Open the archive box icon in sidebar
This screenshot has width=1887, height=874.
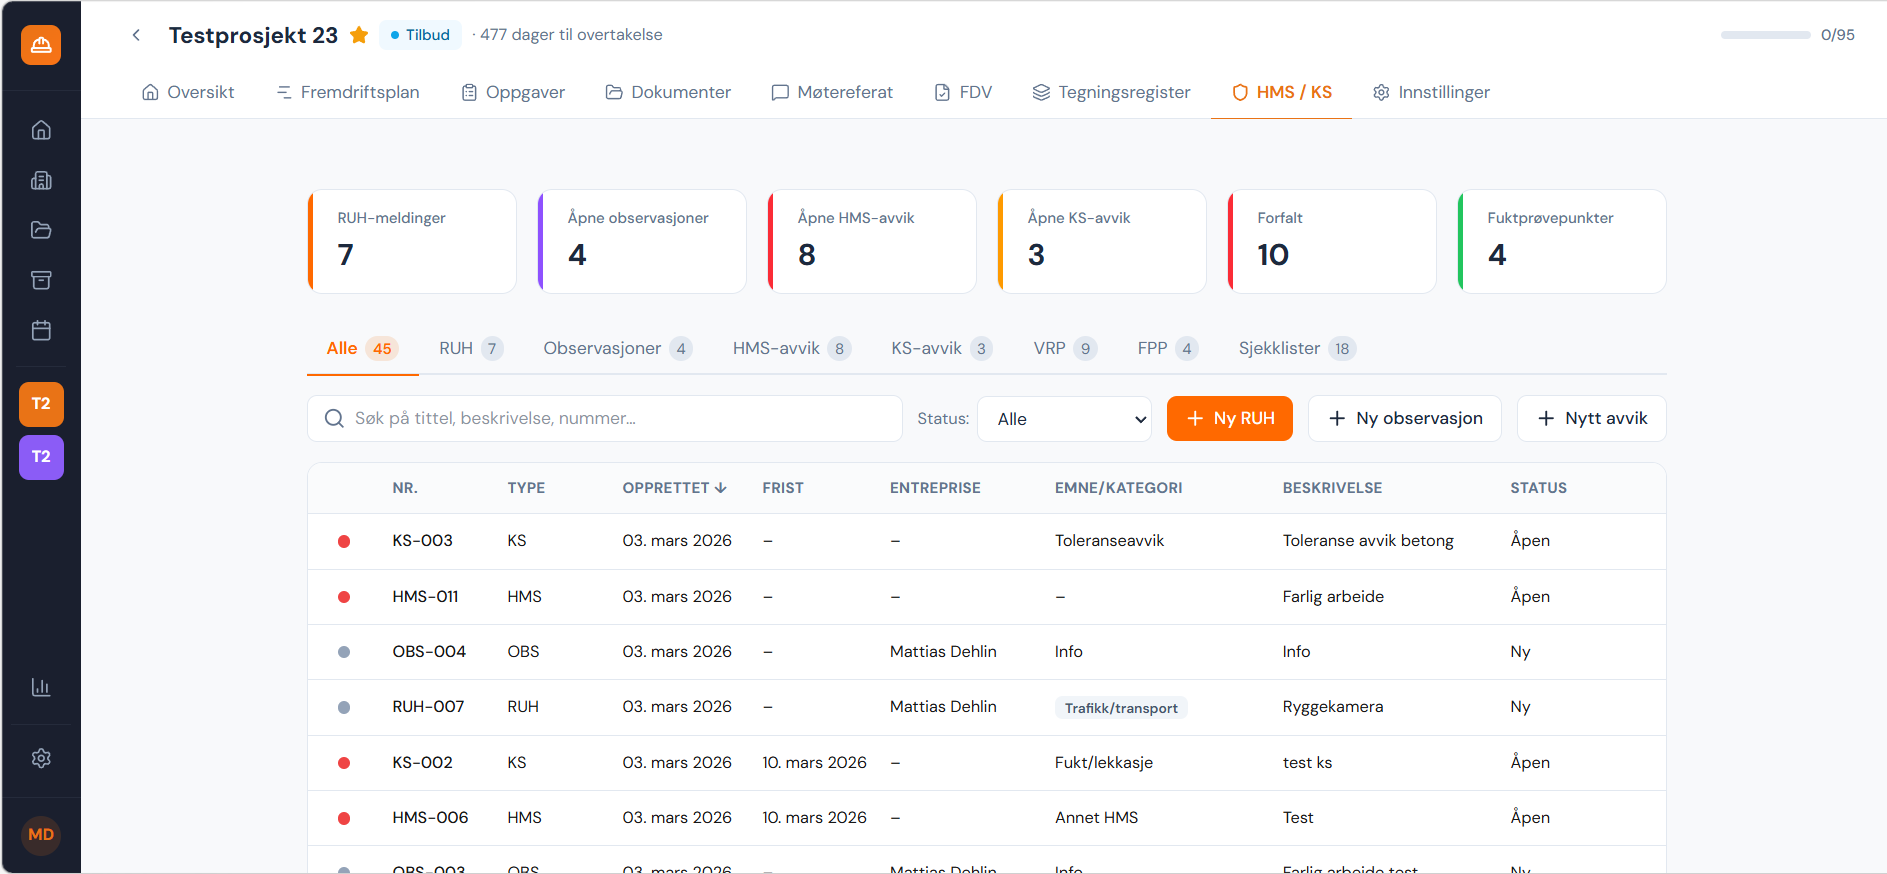(41, 280)
